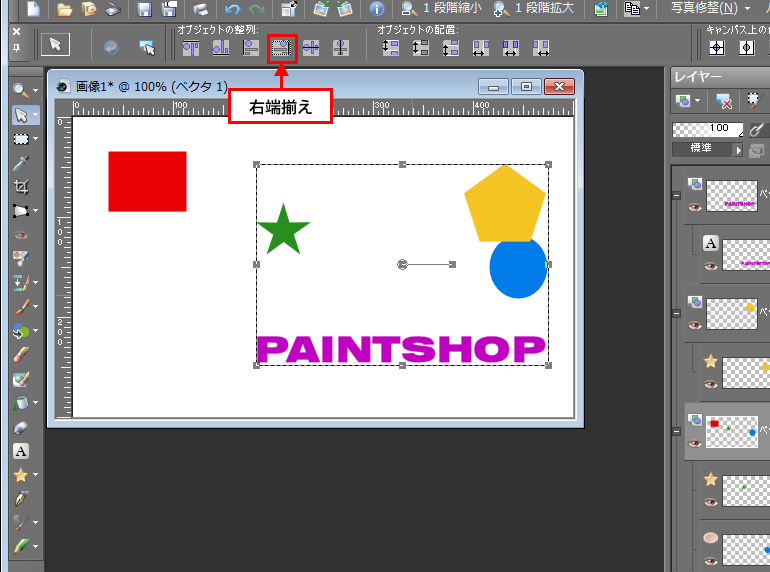Open a file with the folder icon
Viewport: 770px width, 572px height.
(x=64, y=9)
